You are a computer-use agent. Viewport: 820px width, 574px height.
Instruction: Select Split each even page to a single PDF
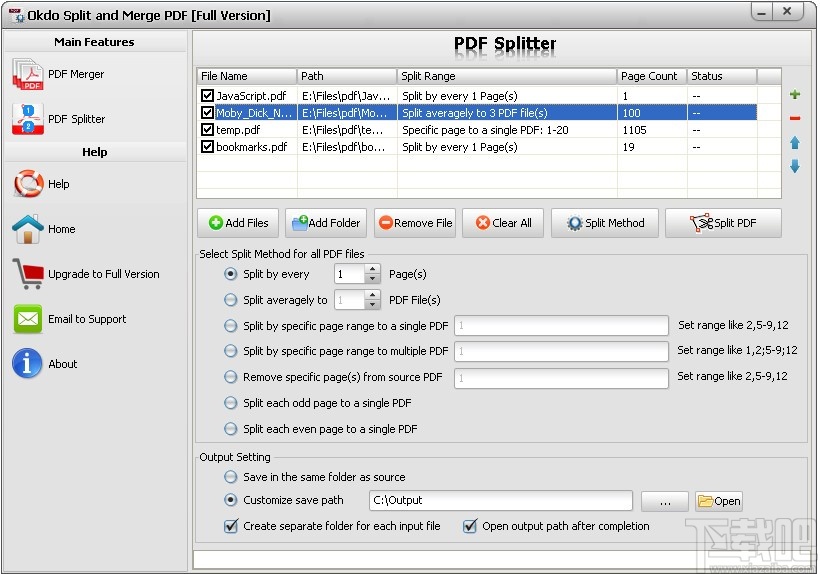pyautogui.click(x=230, y=429)
